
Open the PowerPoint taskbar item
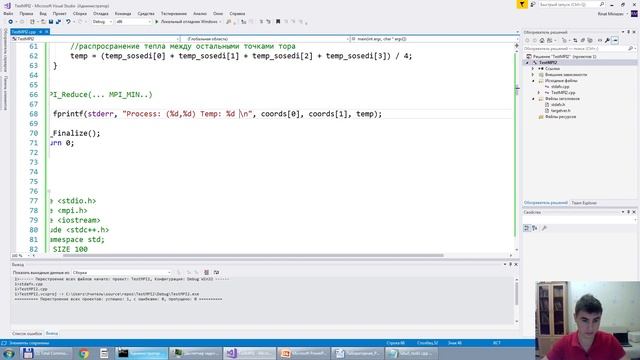(x=303, y=353)
